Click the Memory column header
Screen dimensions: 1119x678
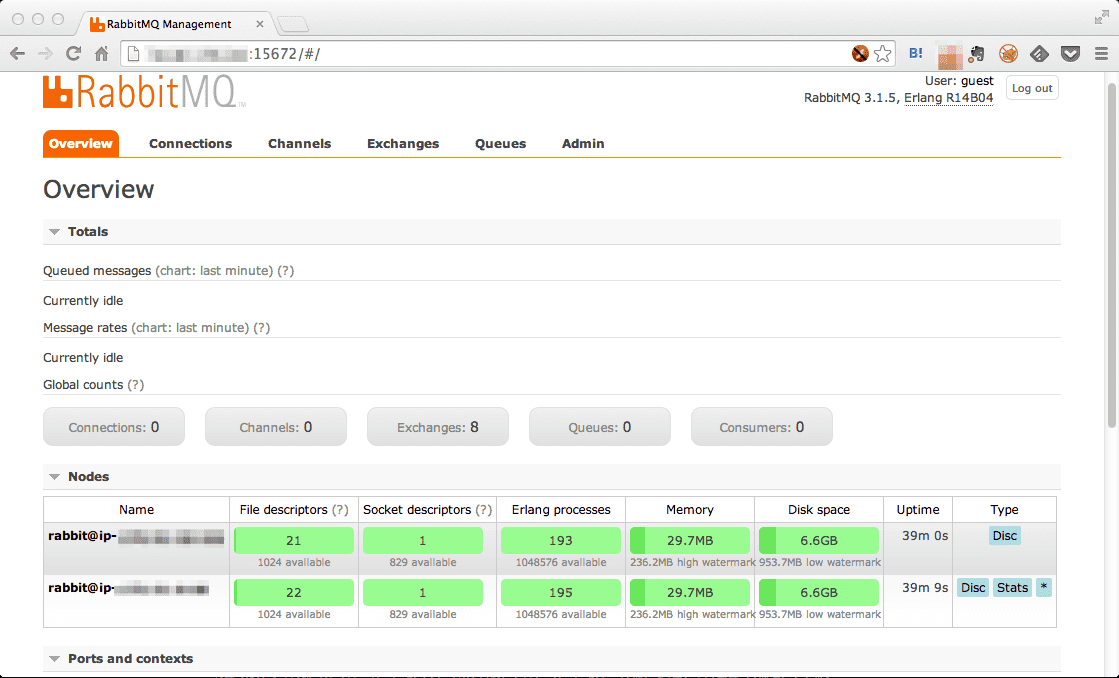point(689,510)
